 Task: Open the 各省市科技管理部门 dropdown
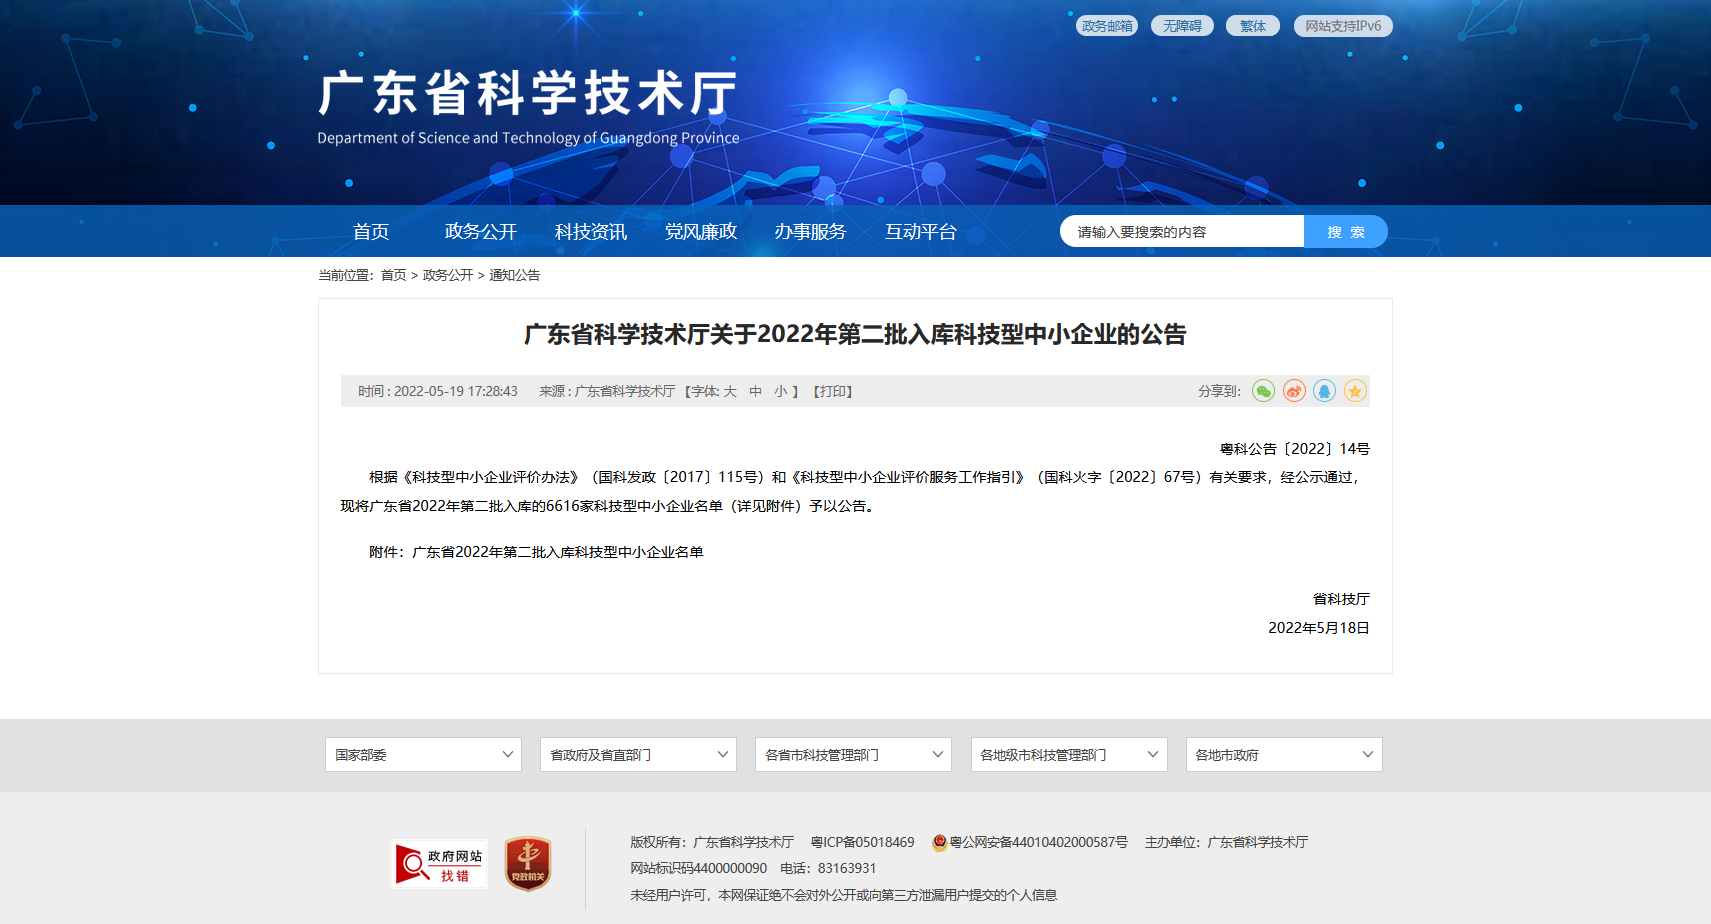(x=853, y=754)
